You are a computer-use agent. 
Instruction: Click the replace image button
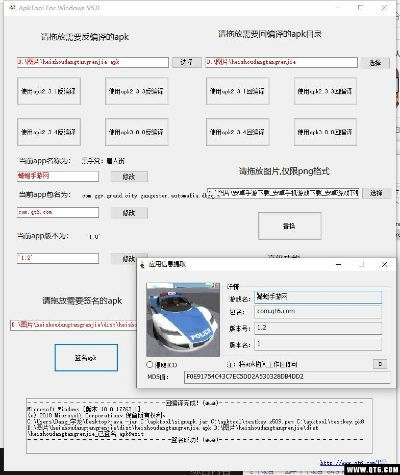pos(290,226)
